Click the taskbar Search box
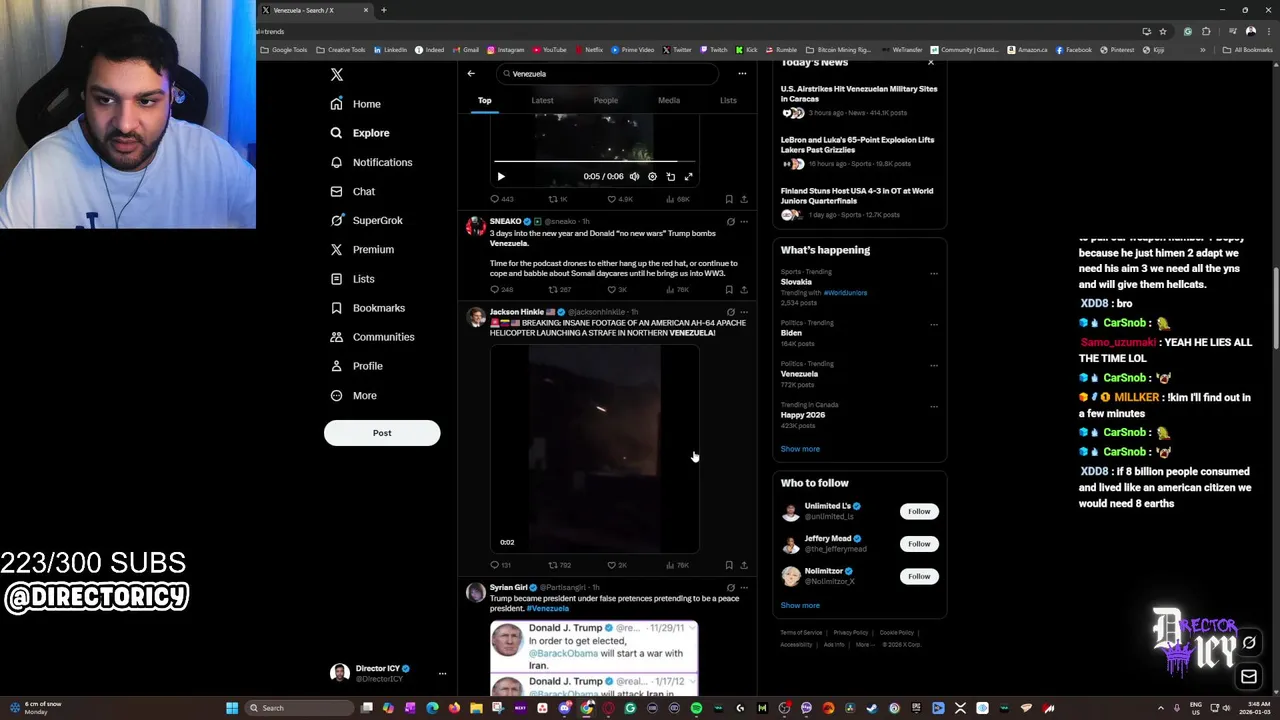The image size is (1280, 720). click(x=298, y=708)
